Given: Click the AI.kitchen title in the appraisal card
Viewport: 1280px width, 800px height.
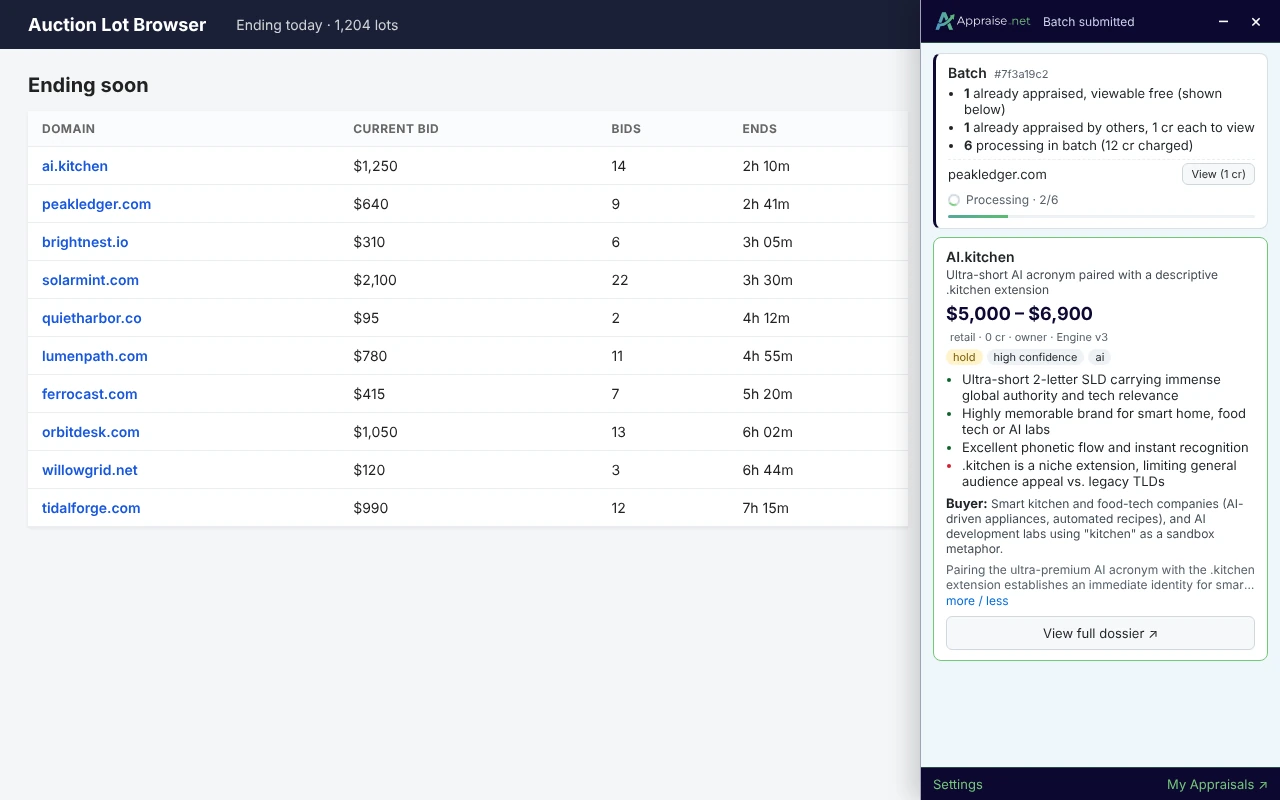Looking at the screenshot, I should [x=980, y=257].
